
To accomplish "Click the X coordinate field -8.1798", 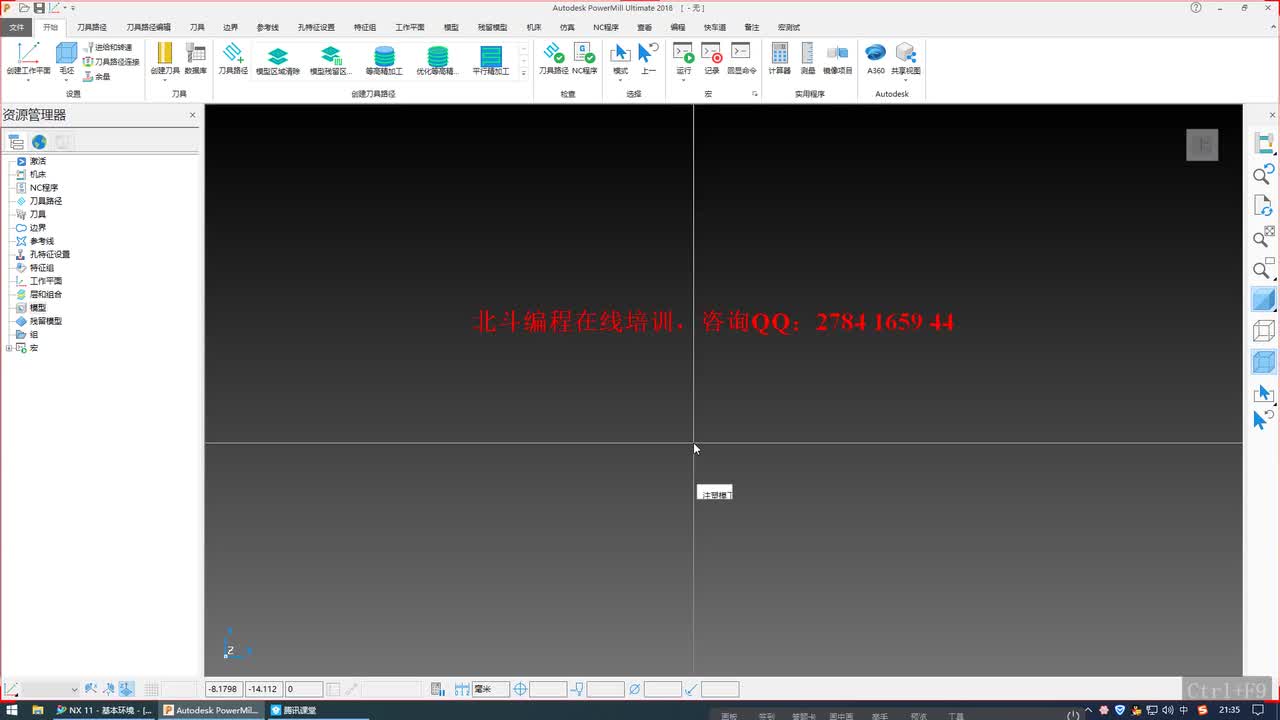I will click(224, 689).
